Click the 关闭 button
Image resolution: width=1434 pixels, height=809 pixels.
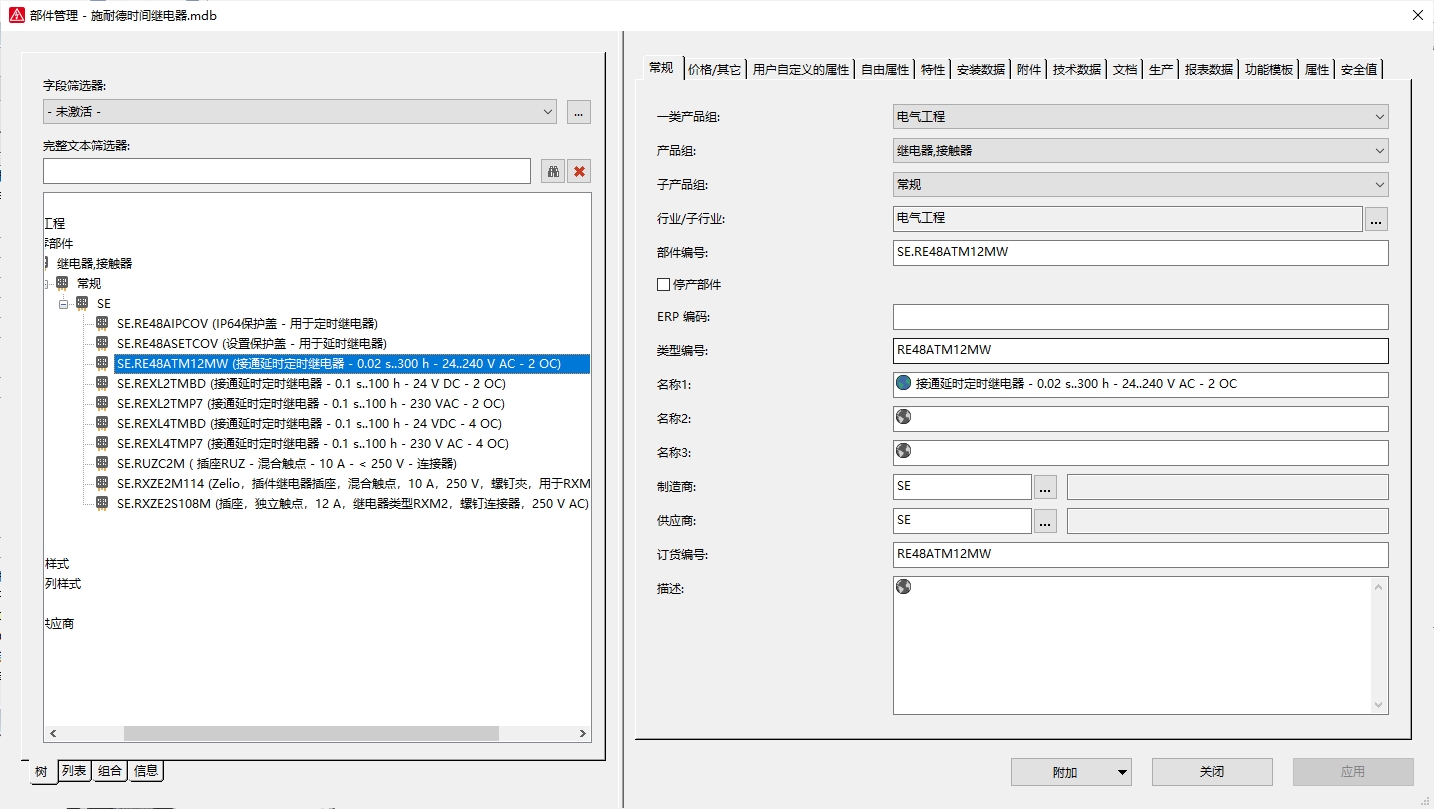click(x=1211, y=772)
